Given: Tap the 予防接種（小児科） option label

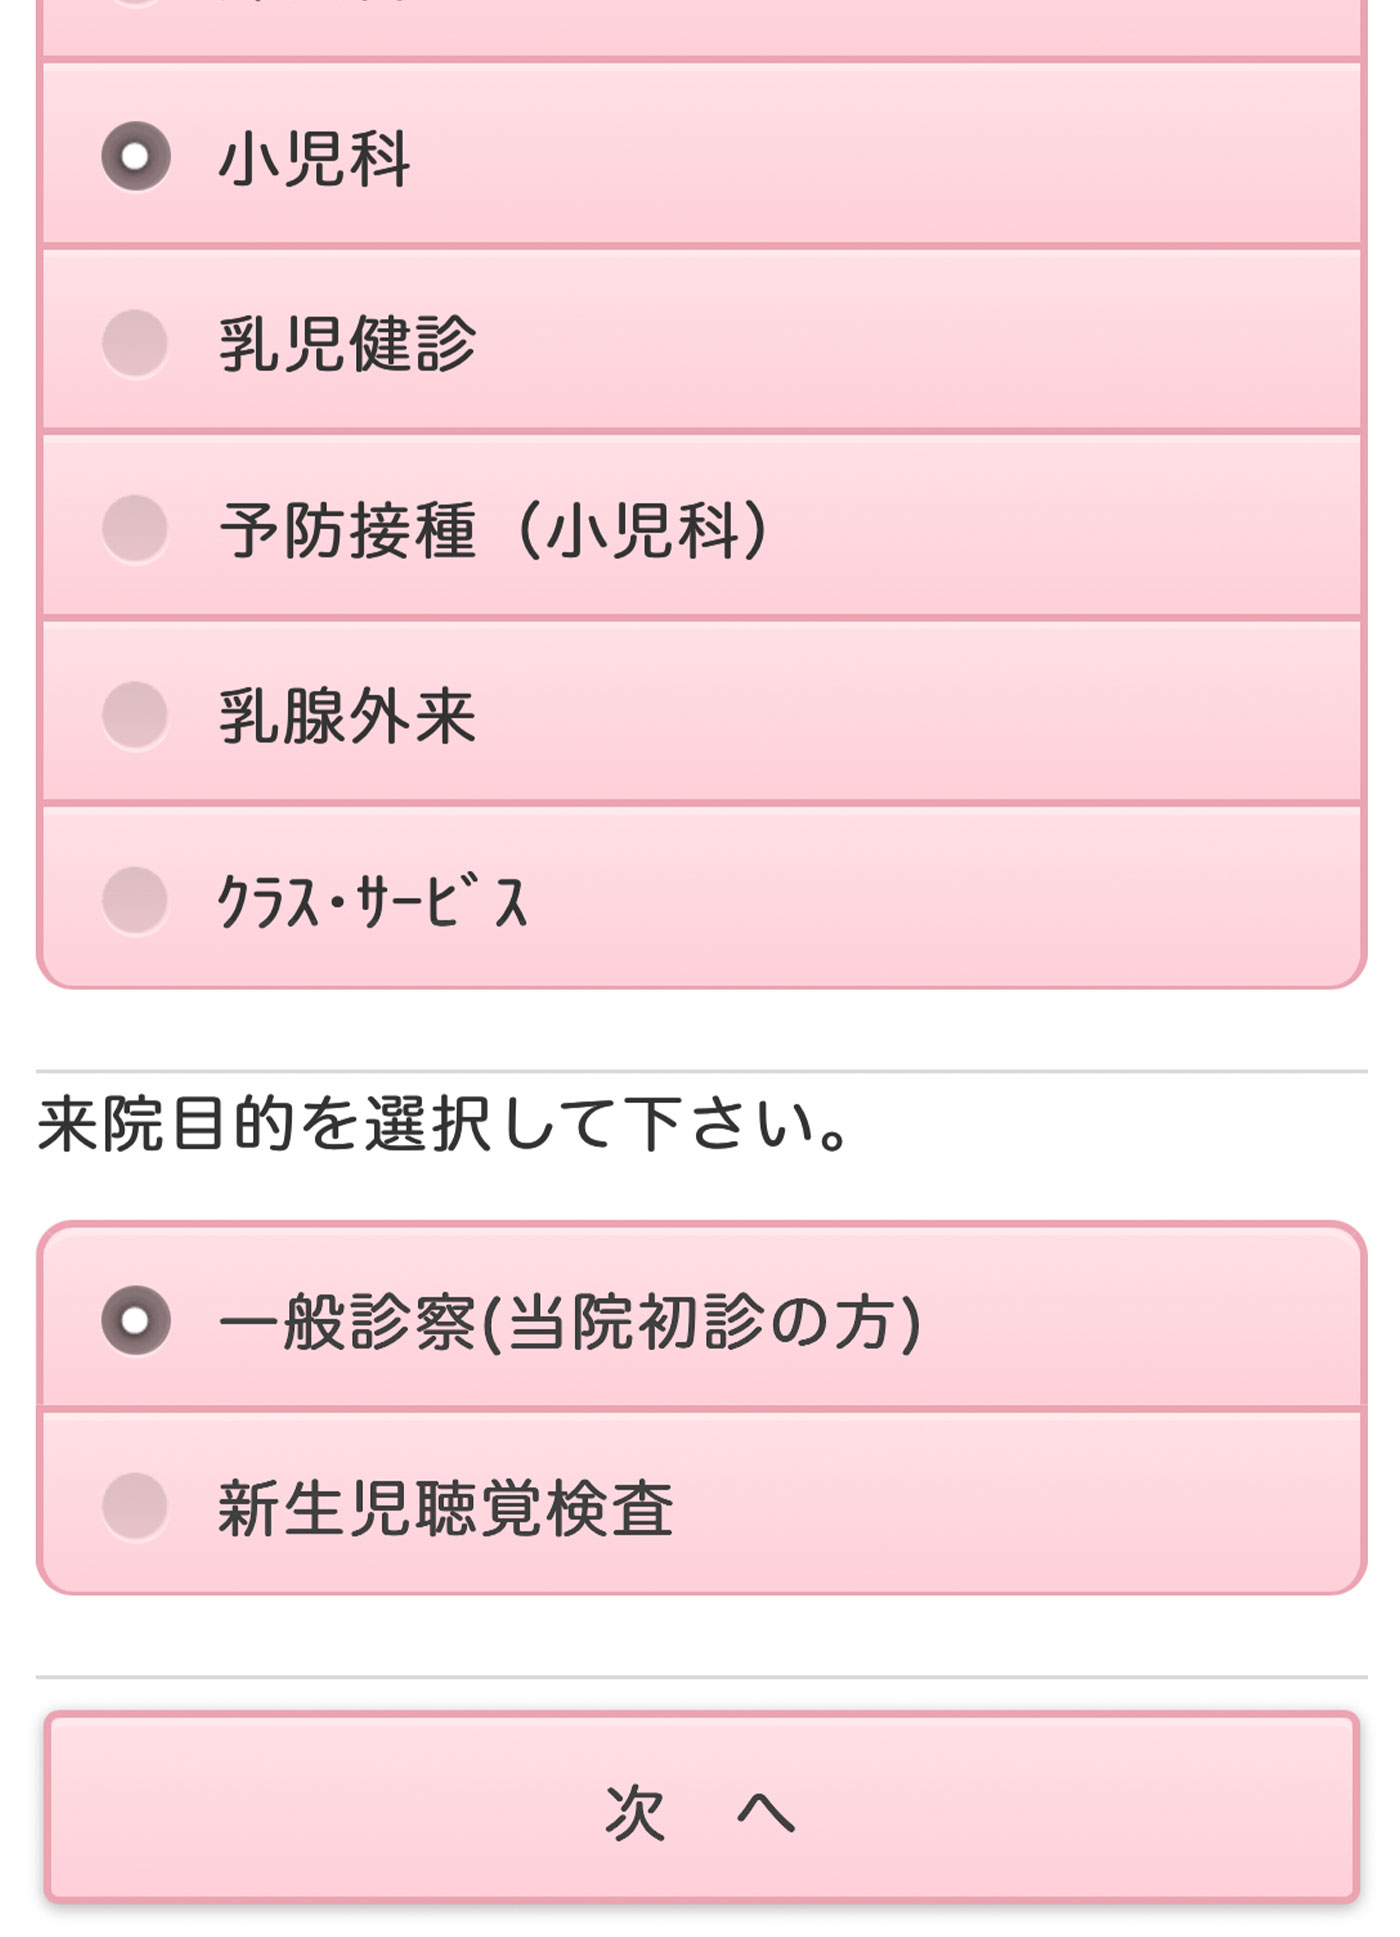Looking at the screenshot, I should (x=495, y=530).
